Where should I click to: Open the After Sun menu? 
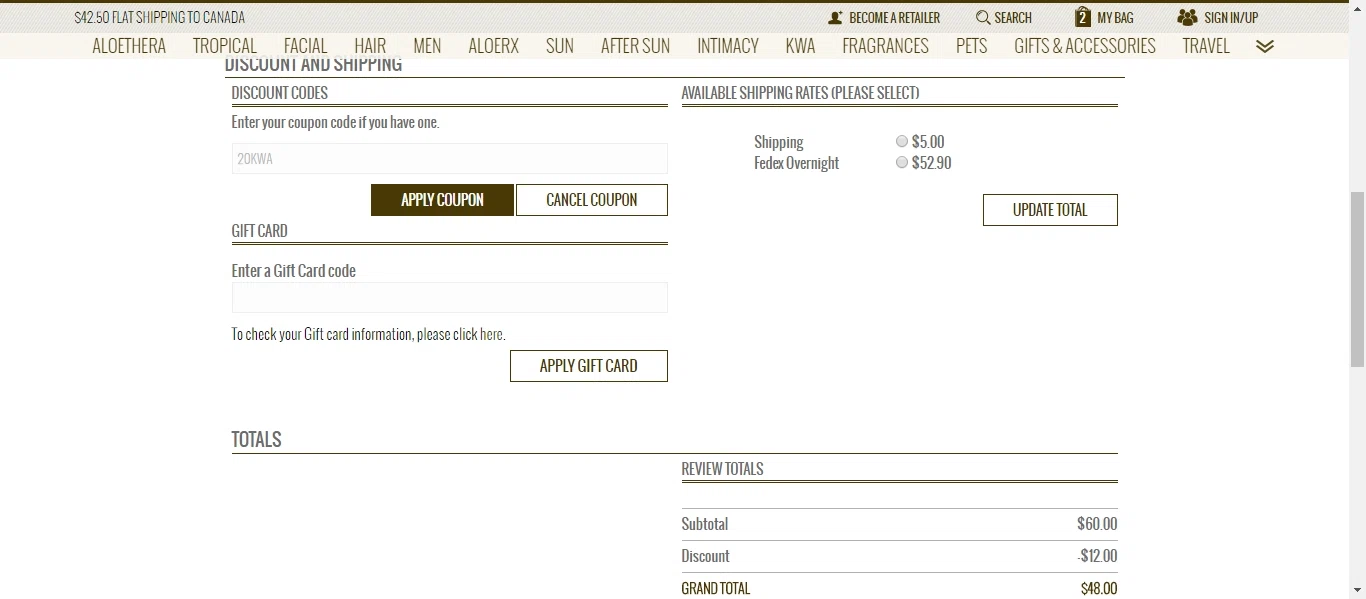click(x=635, y=46)
